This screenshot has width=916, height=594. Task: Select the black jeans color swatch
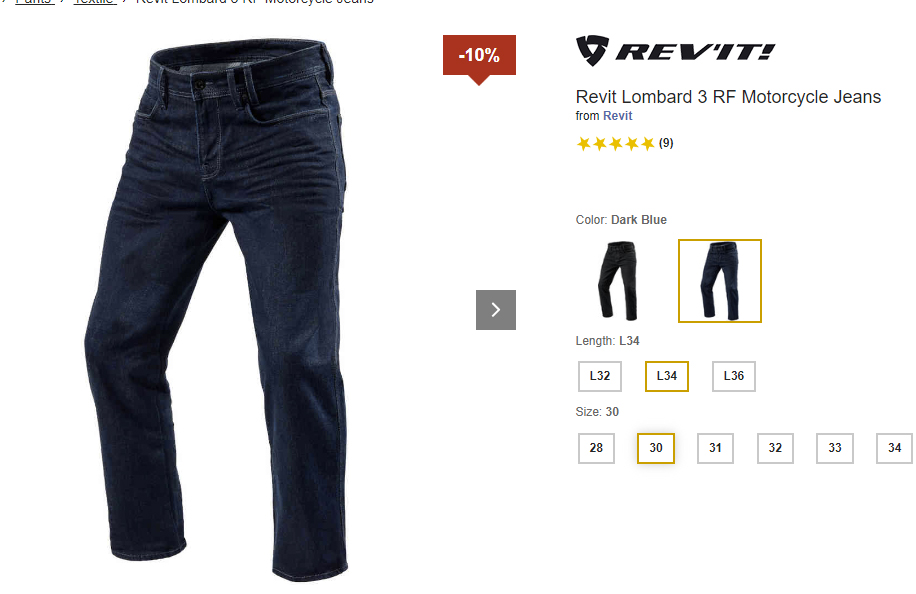[618, 281]
